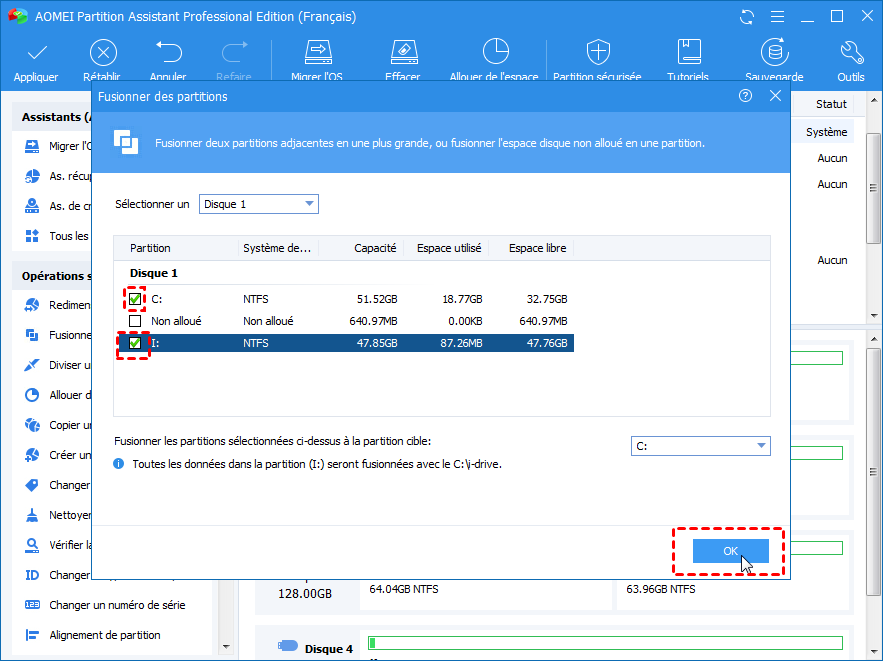Click the Disque 4 usage bar

click(605, 643)
